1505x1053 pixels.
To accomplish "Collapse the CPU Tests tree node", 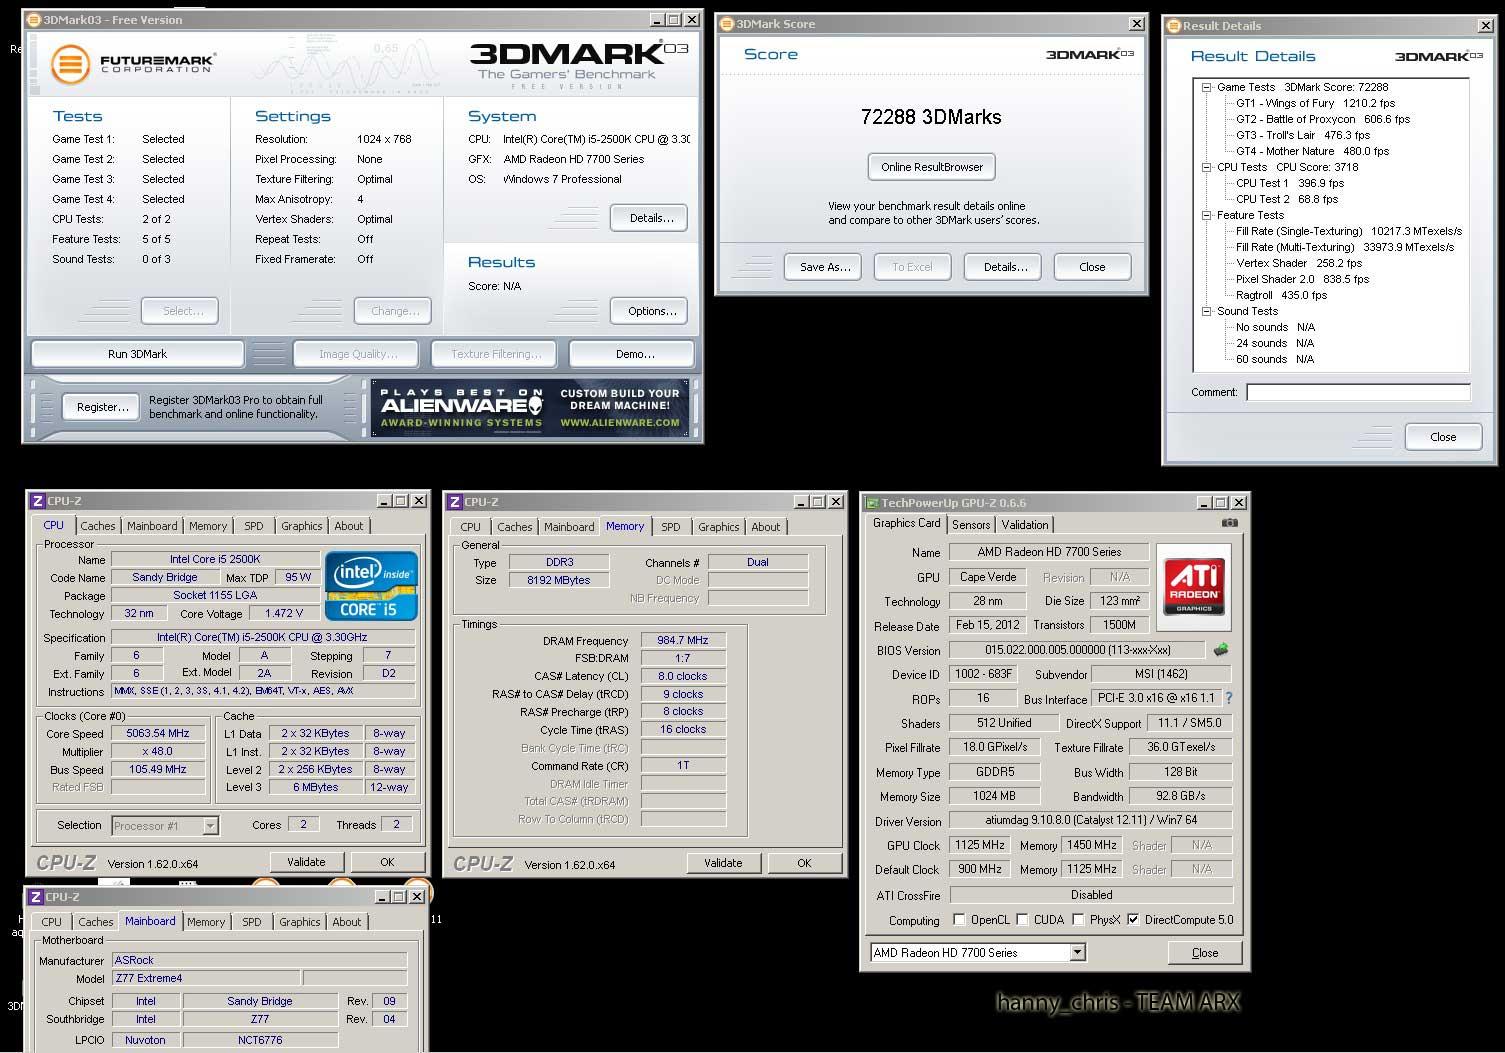I will tap(1206, 167).
